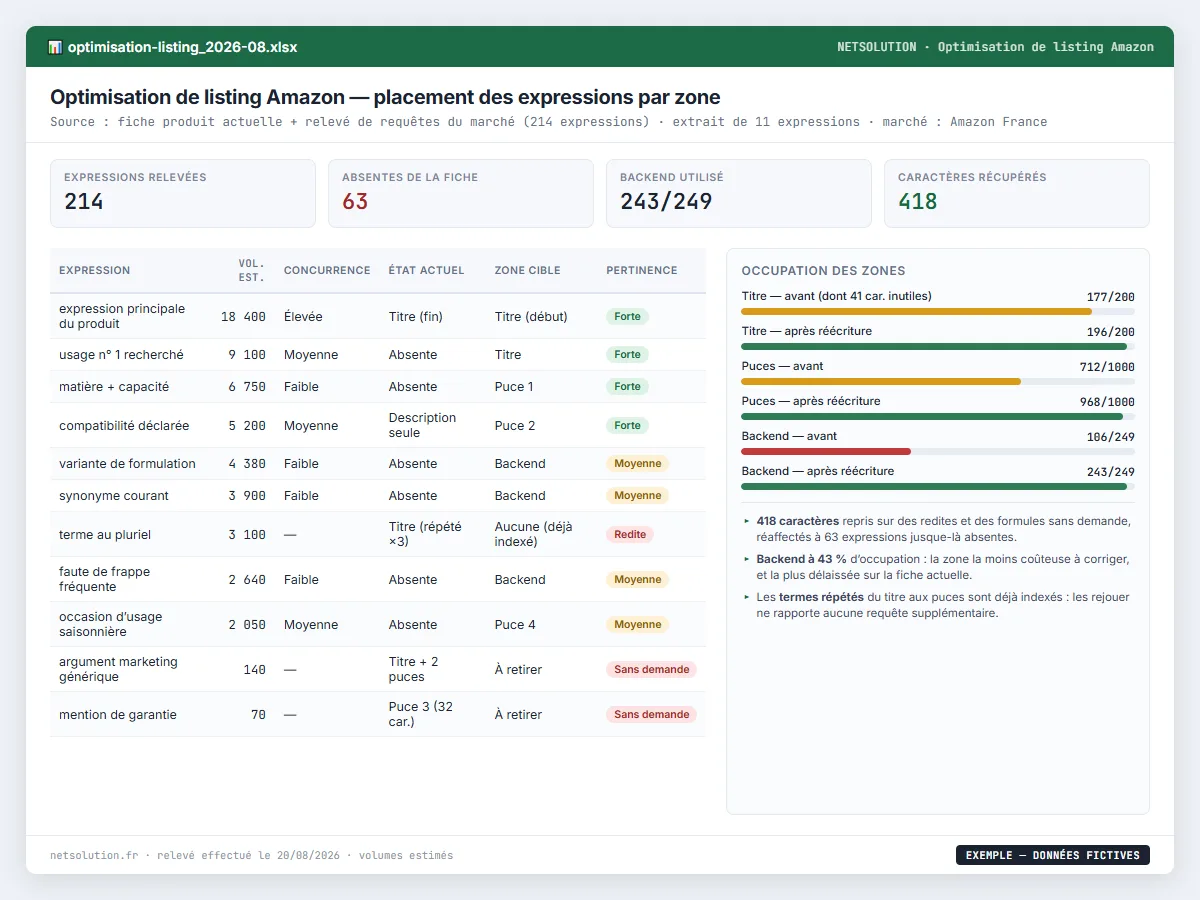Click the Expressions relevées 214 card
The width and height of the screenshot is (1200, 900).
pos(183,194)
